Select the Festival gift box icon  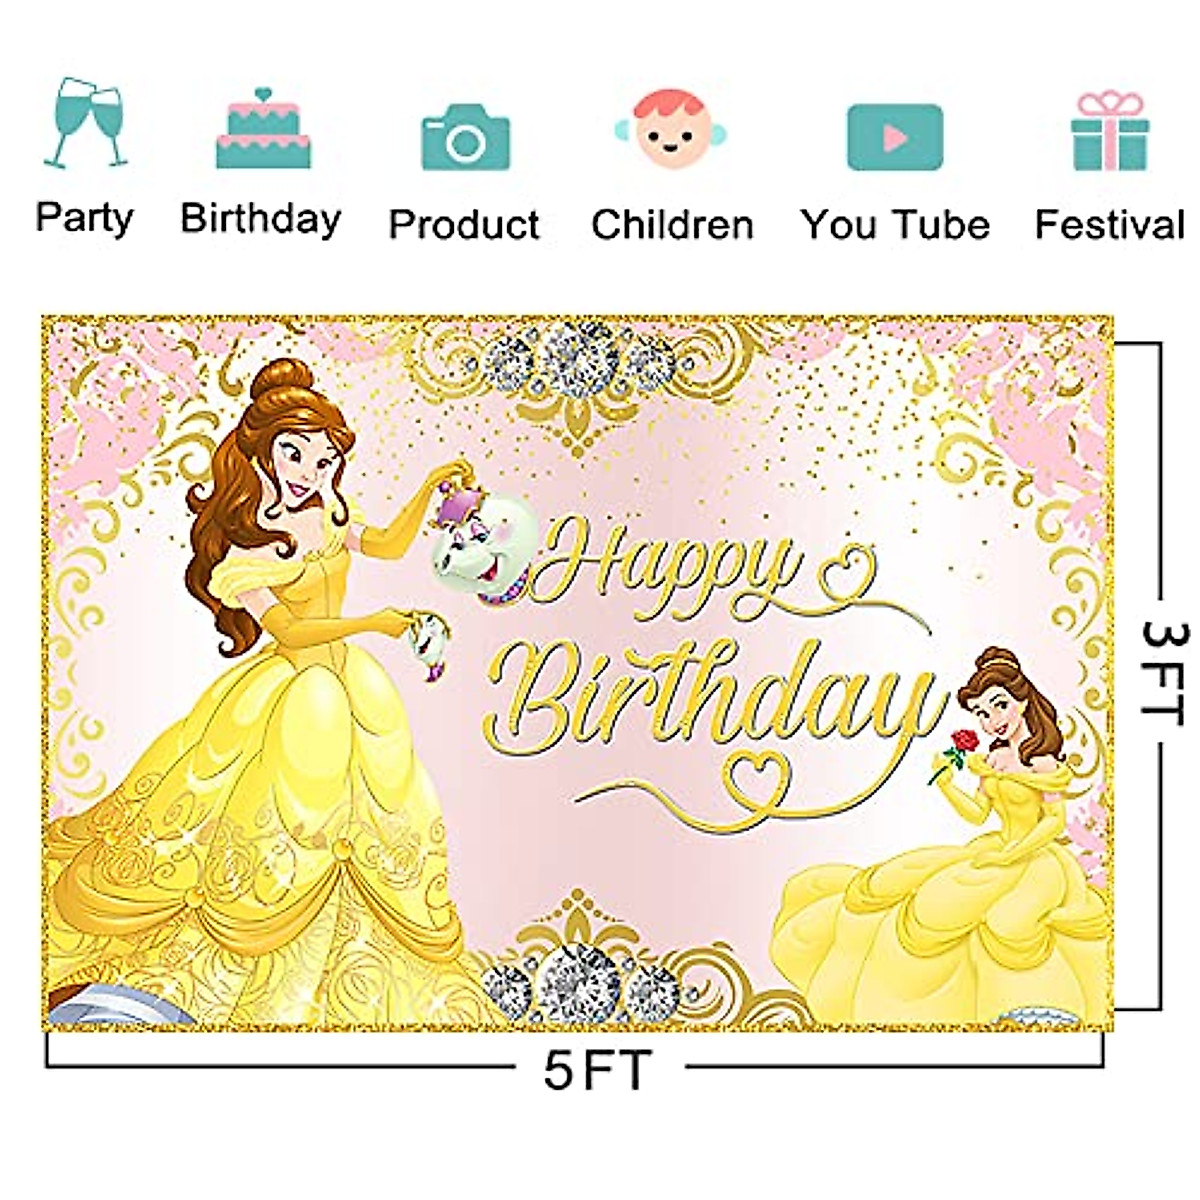(1110, 131)
